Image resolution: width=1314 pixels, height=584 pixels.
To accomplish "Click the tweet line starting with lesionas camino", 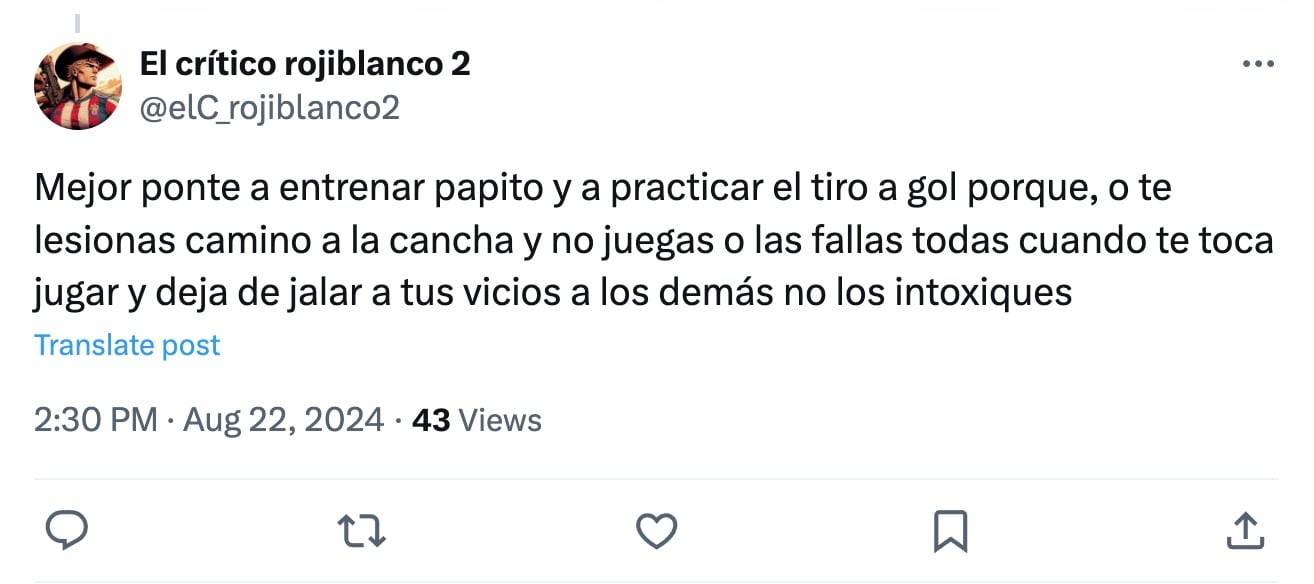I will coord(654,241).
